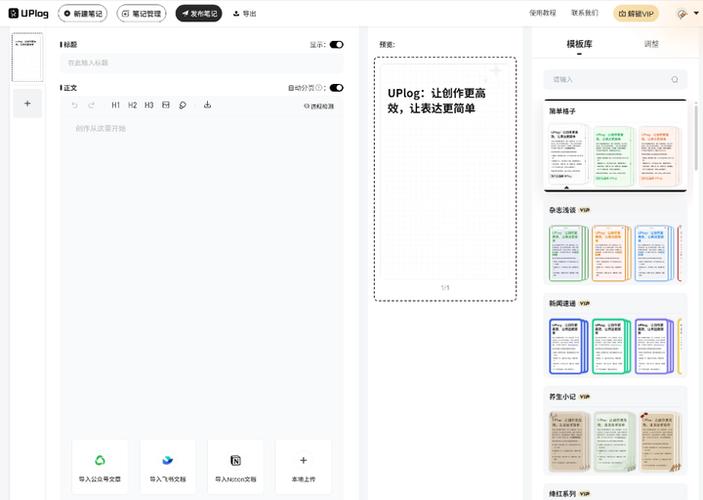Click the auto pagination help icon
This screenshot has height=500, width=703.
[x=319, y=88]
